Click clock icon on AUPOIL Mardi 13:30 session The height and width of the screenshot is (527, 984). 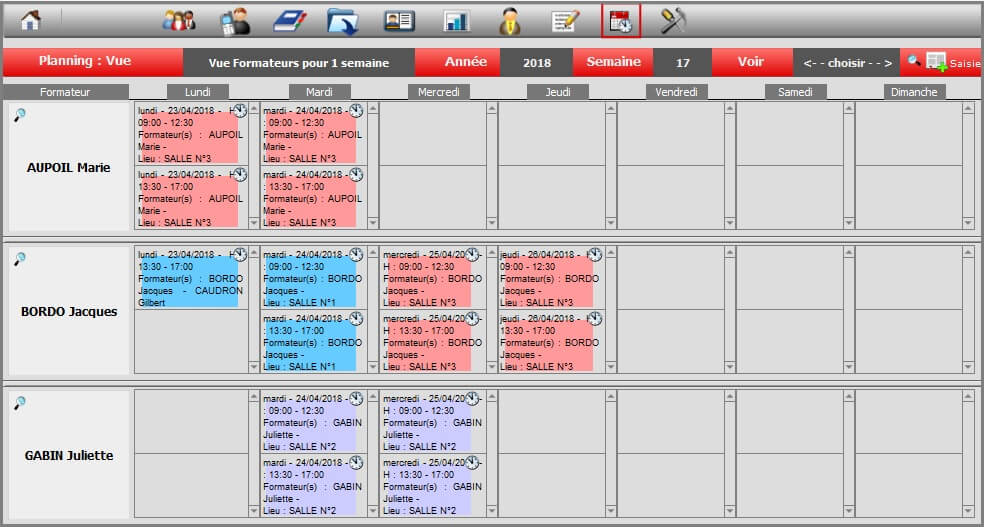[x=356, y=174]
